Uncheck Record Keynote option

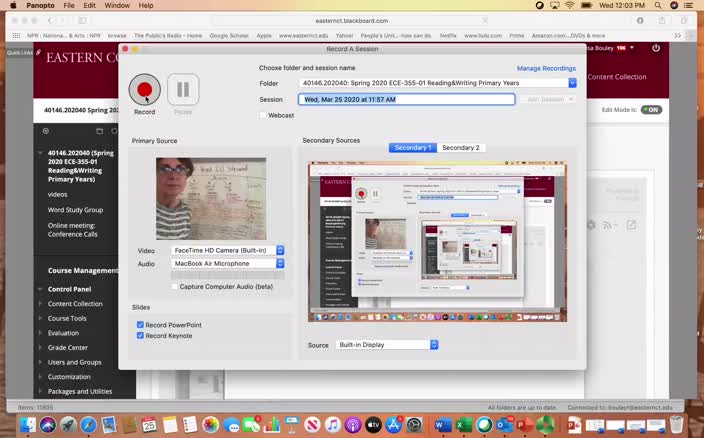140,336
